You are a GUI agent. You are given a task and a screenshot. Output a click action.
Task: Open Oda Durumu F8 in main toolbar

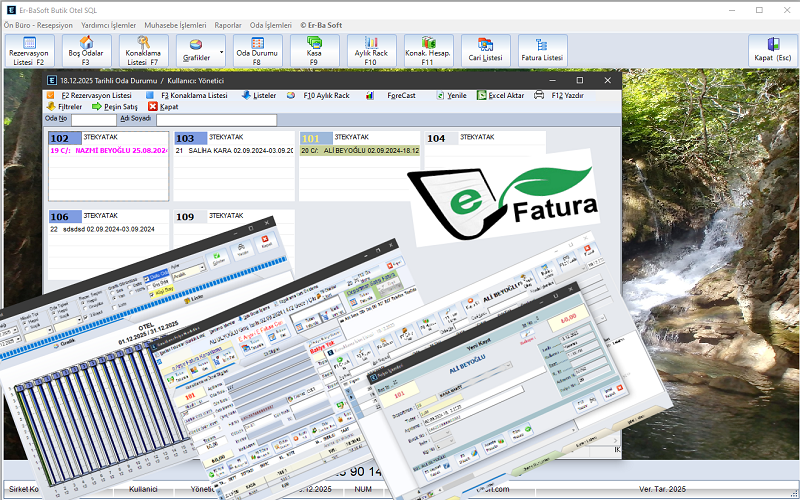tap(257, 49)
